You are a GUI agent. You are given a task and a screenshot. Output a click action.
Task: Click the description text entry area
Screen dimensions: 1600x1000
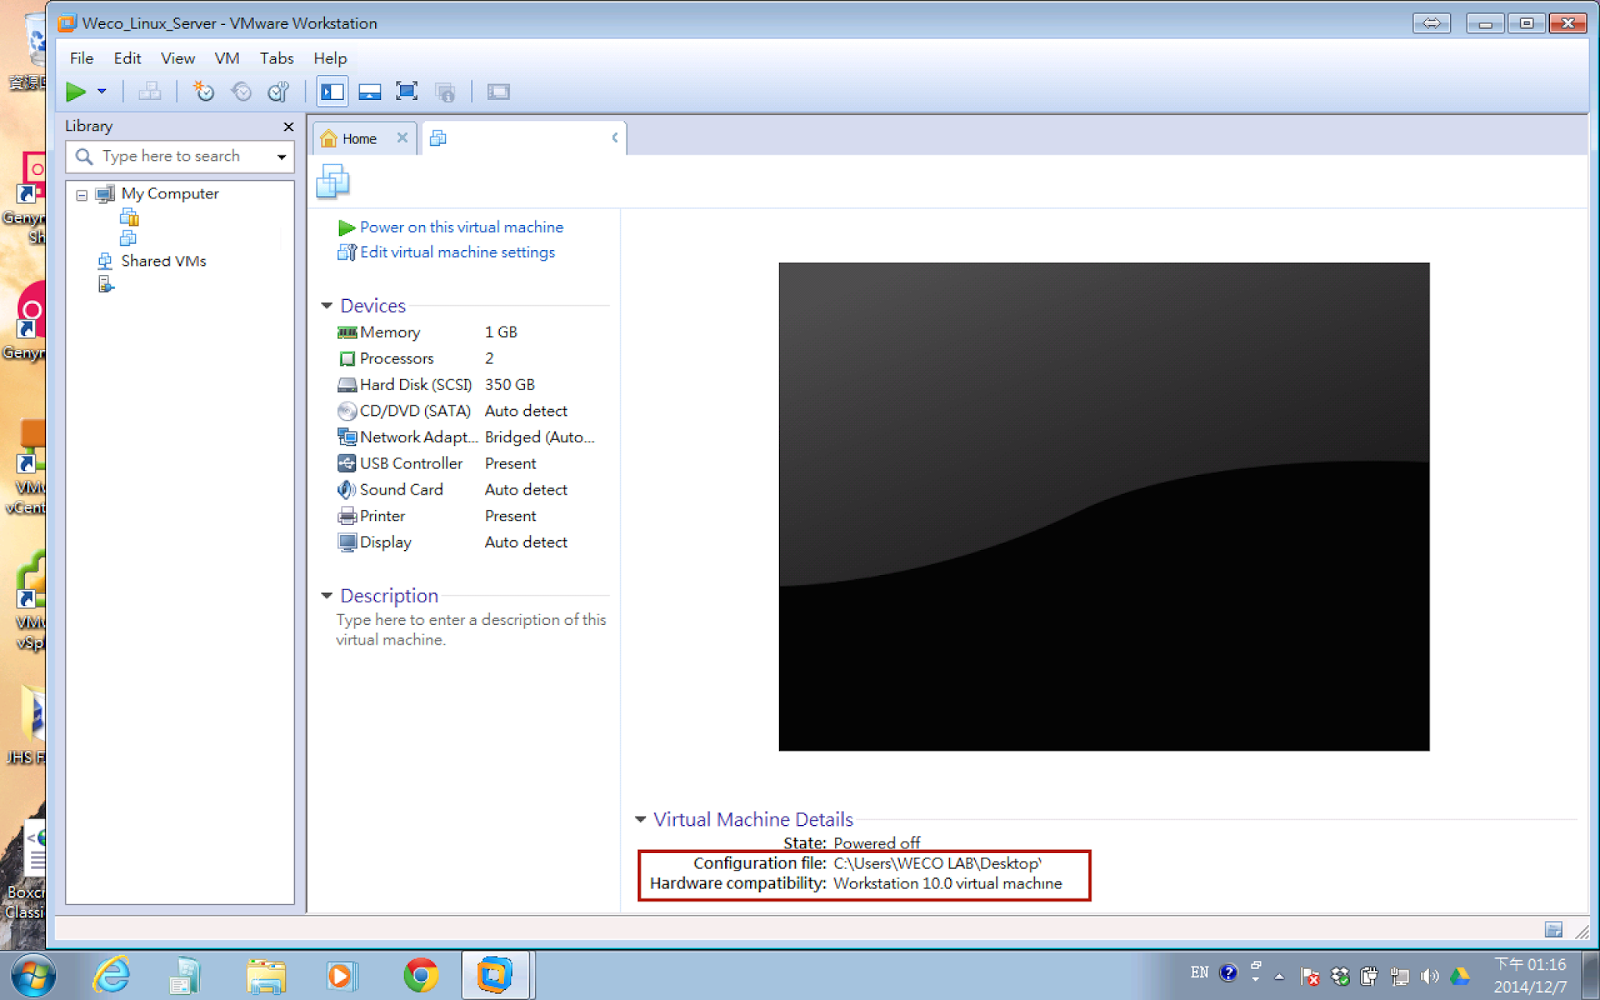(471, 630)
